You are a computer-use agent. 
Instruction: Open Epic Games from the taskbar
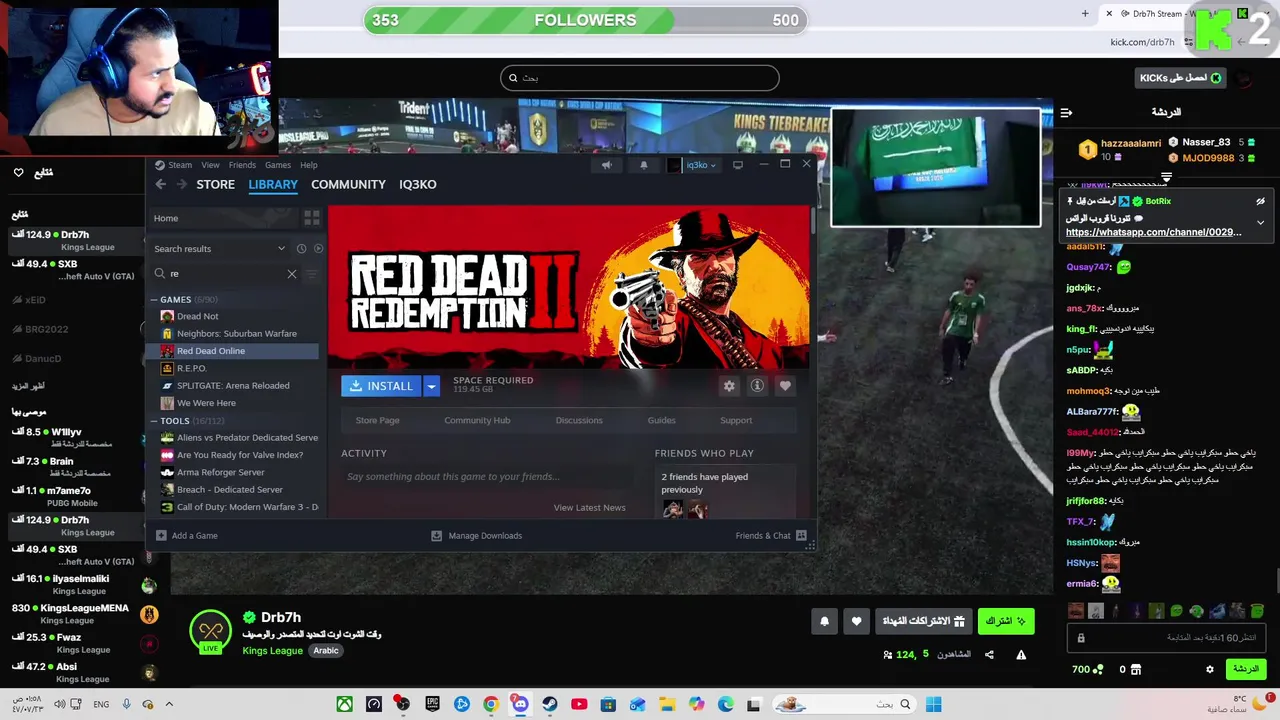[x=432, y=704]
